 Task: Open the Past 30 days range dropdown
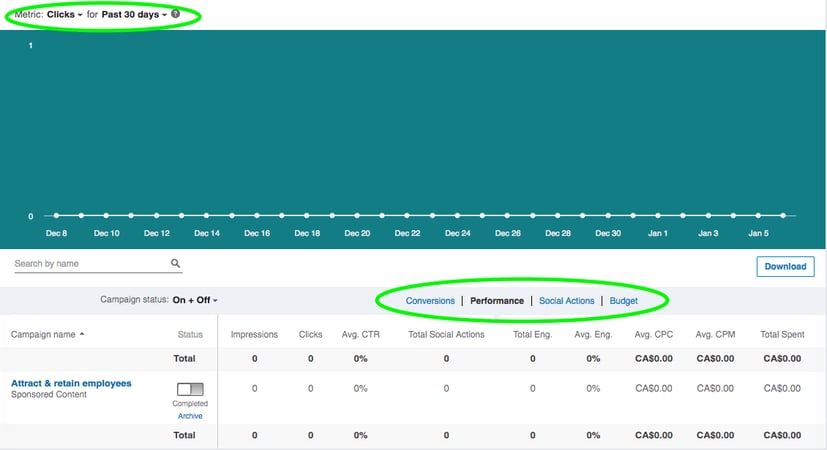tap(134, 14)
